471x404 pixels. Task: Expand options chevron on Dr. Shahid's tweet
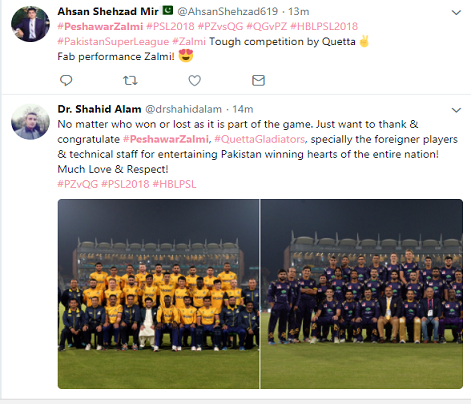coord(456,110)
